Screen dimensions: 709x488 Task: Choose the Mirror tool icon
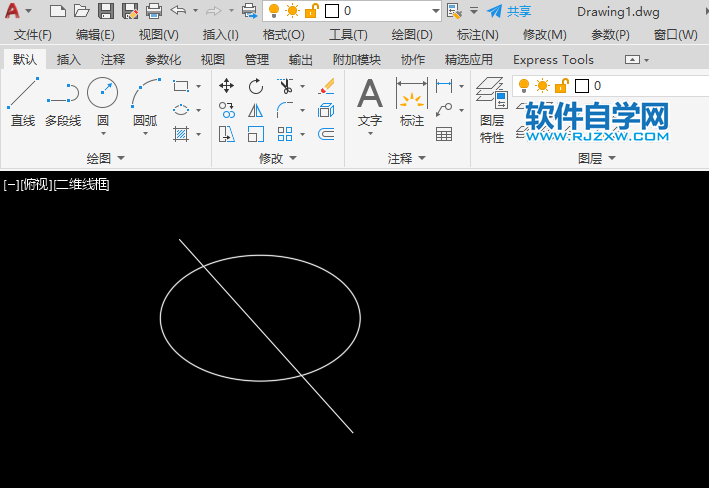tap(256, 110)
